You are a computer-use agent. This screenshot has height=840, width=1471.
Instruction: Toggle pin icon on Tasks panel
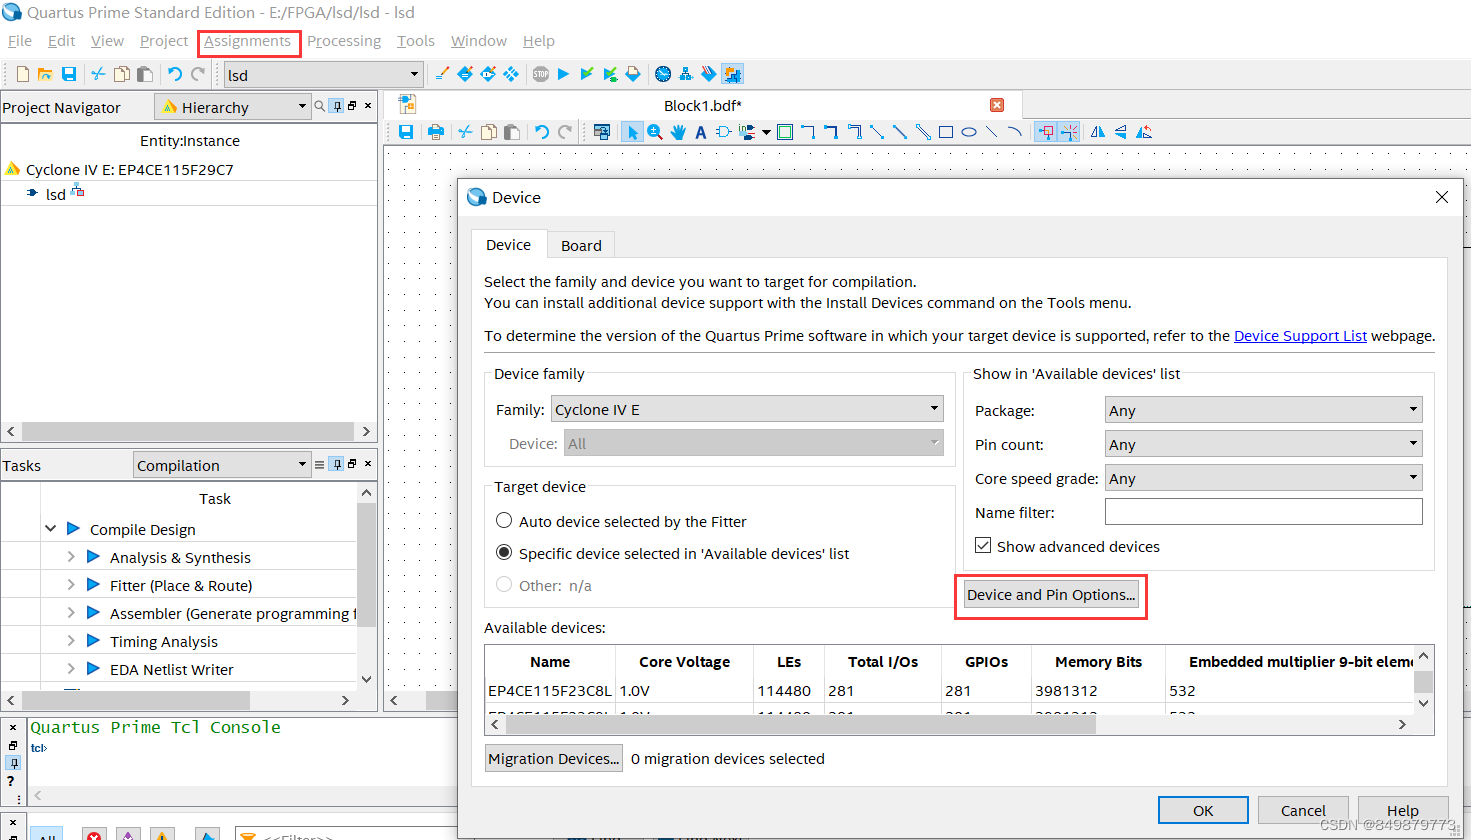337,464
